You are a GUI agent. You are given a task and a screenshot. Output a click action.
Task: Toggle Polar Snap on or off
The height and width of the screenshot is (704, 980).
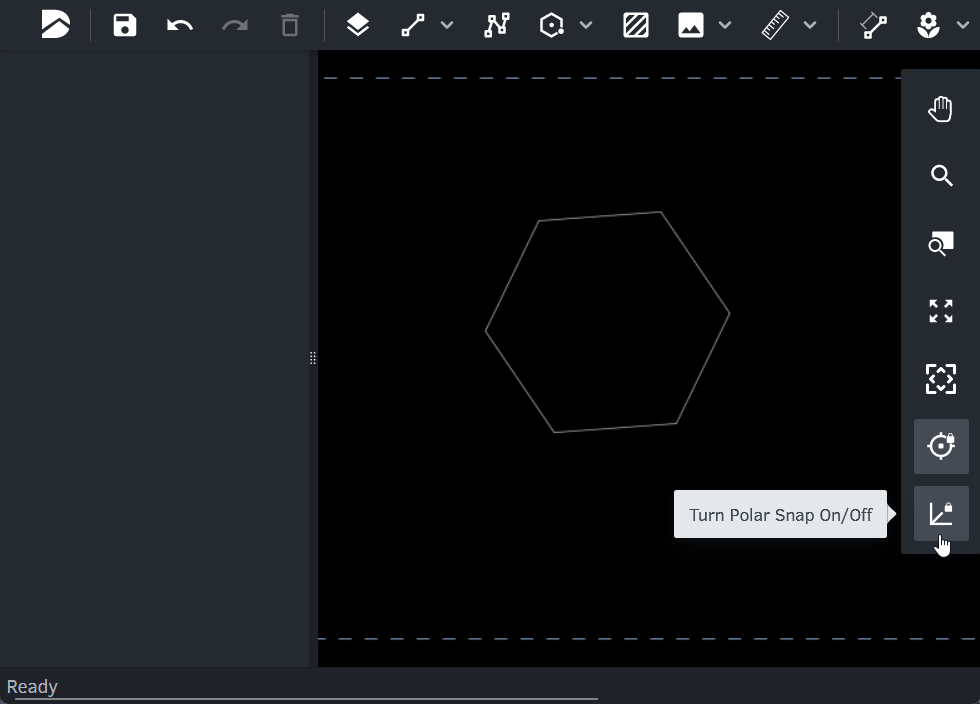point(941,514)
